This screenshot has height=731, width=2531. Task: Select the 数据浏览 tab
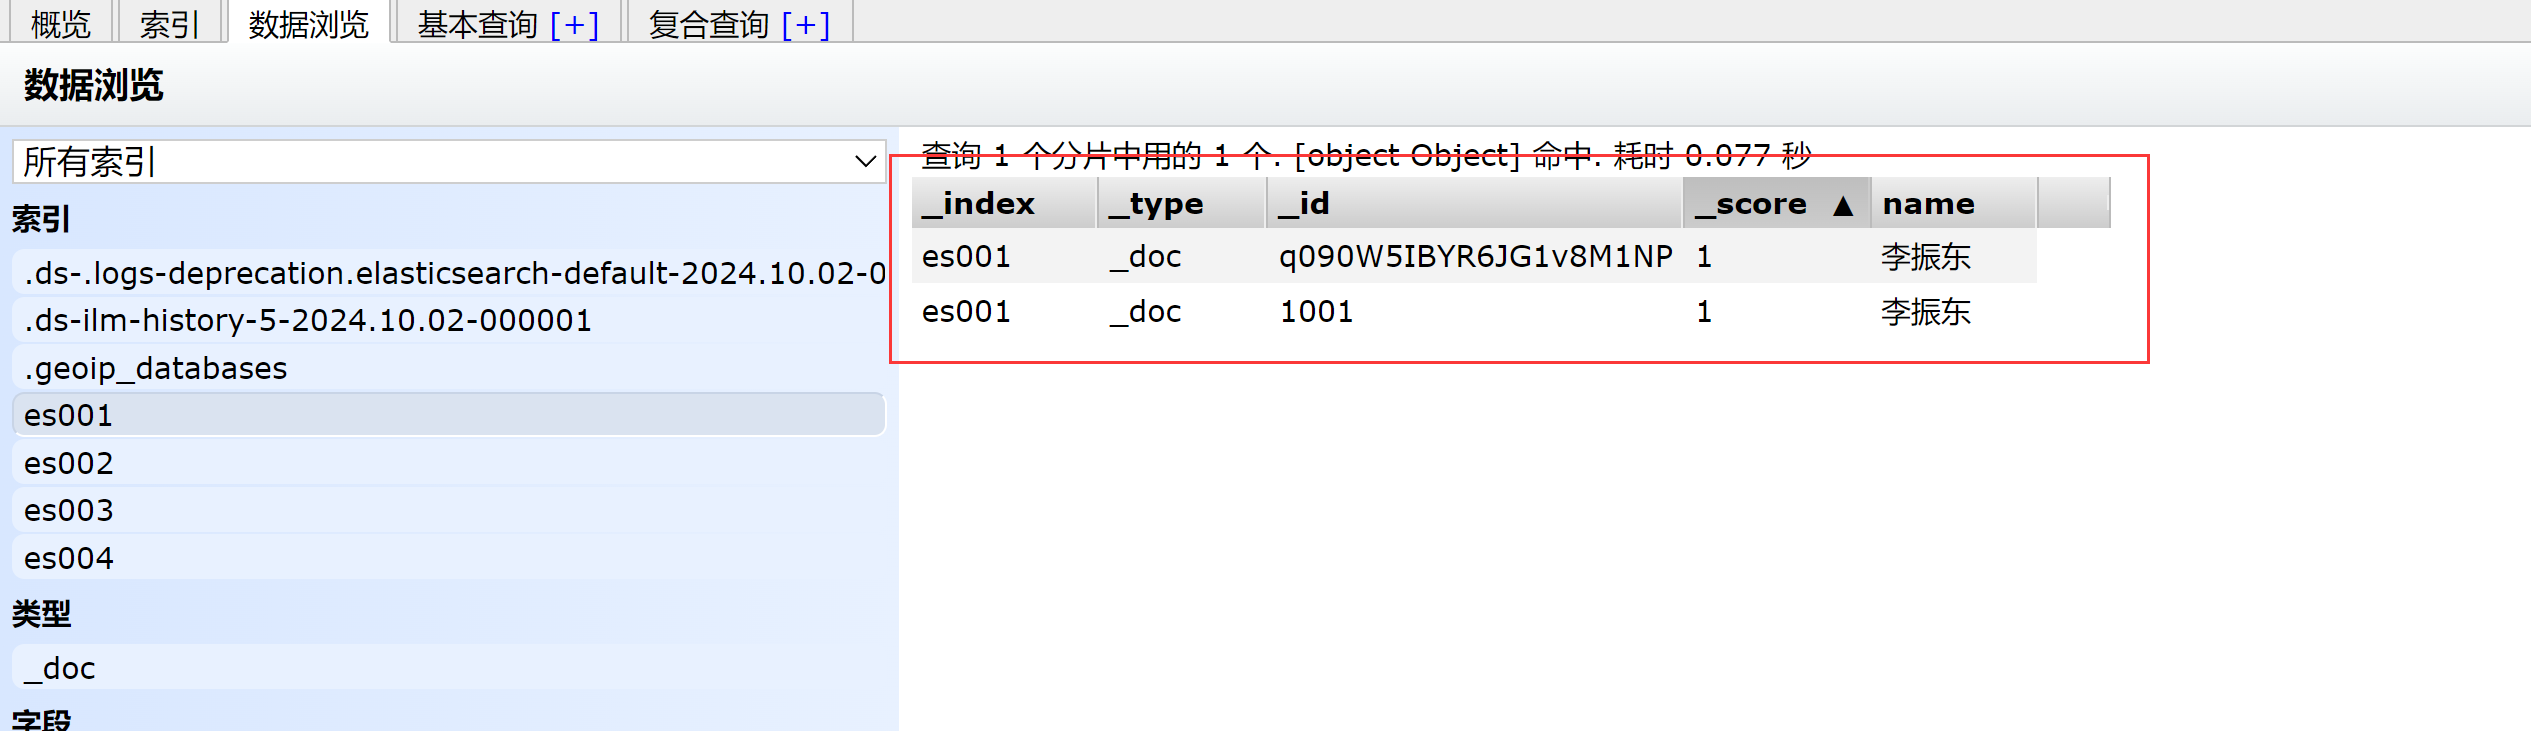click(308, 23)
